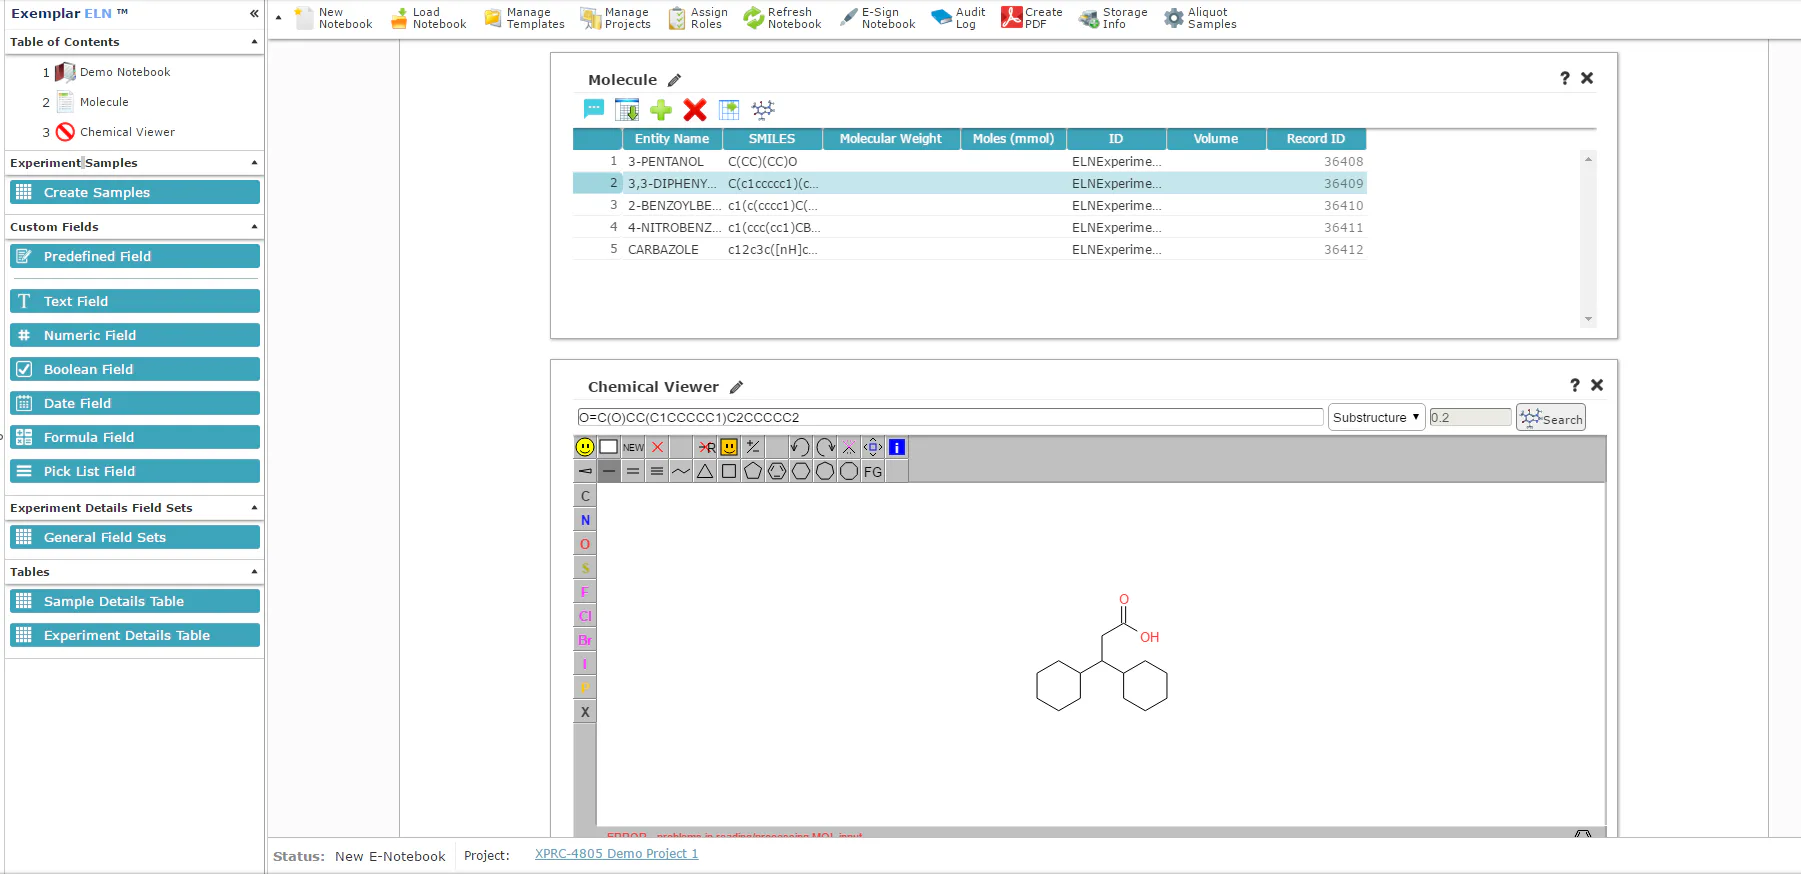Select the FG functional group tool
1801x874 pixels.
[873, 471]
